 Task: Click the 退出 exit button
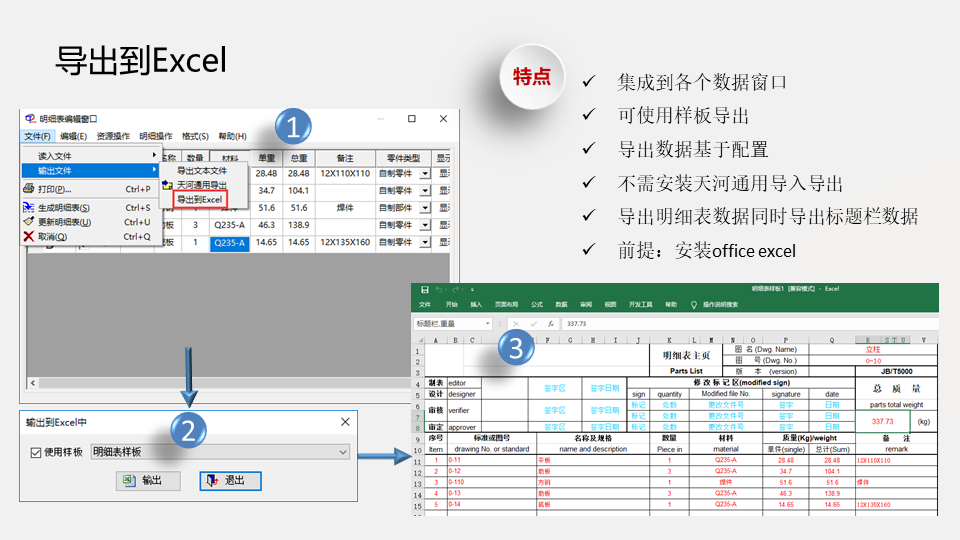click(229, 481)
